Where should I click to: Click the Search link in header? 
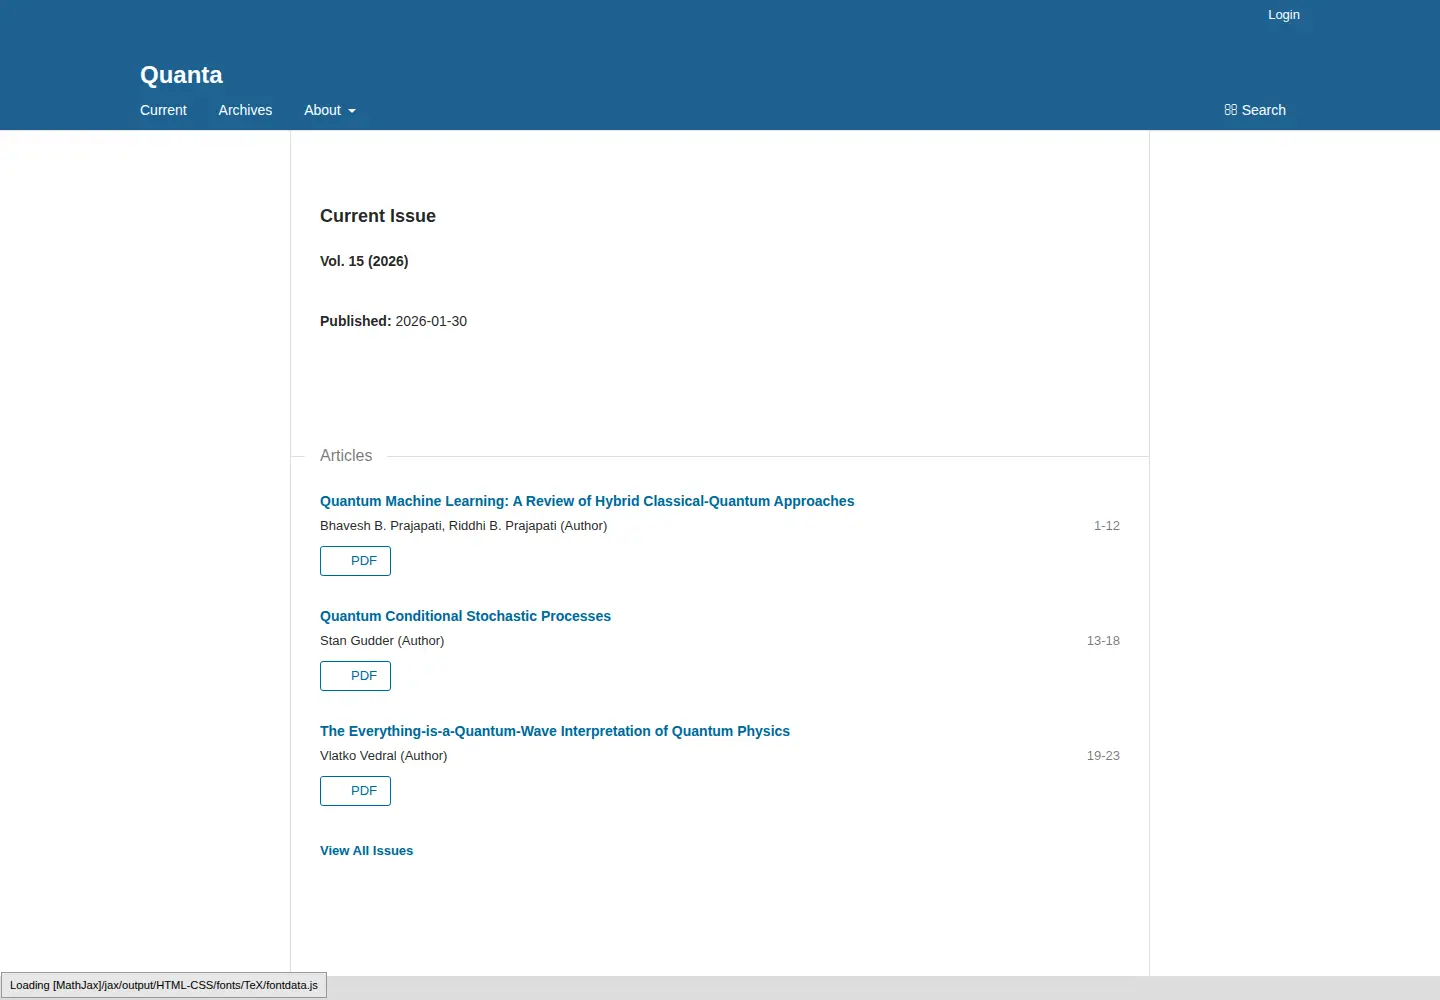click(1255, 110)
